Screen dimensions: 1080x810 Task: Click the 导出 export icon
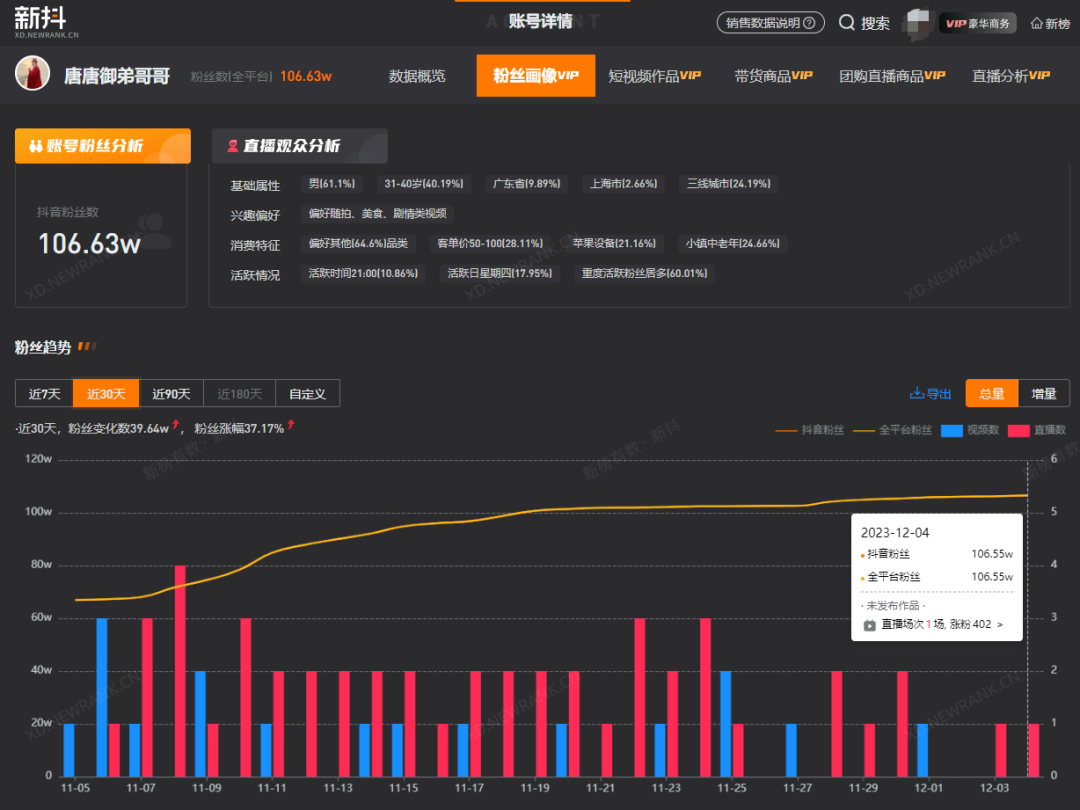916,394
